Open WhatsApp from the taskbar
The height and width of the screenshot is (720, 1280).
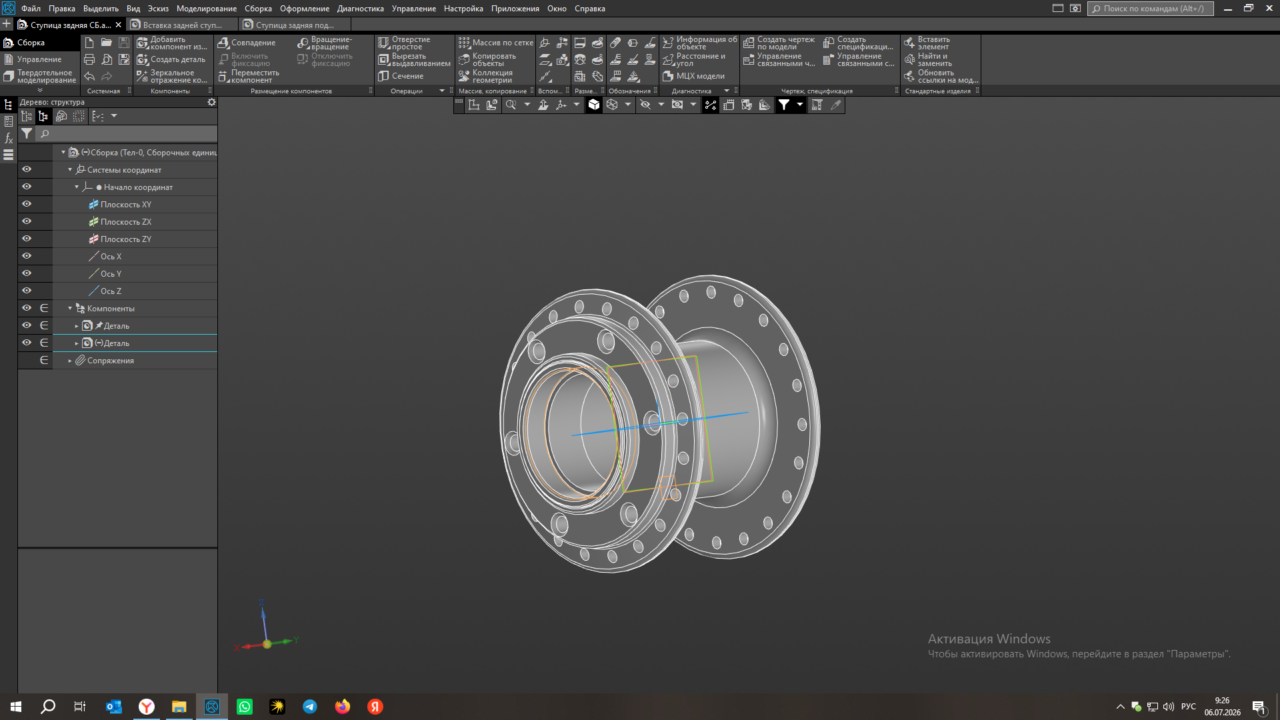tap(245, 706)
